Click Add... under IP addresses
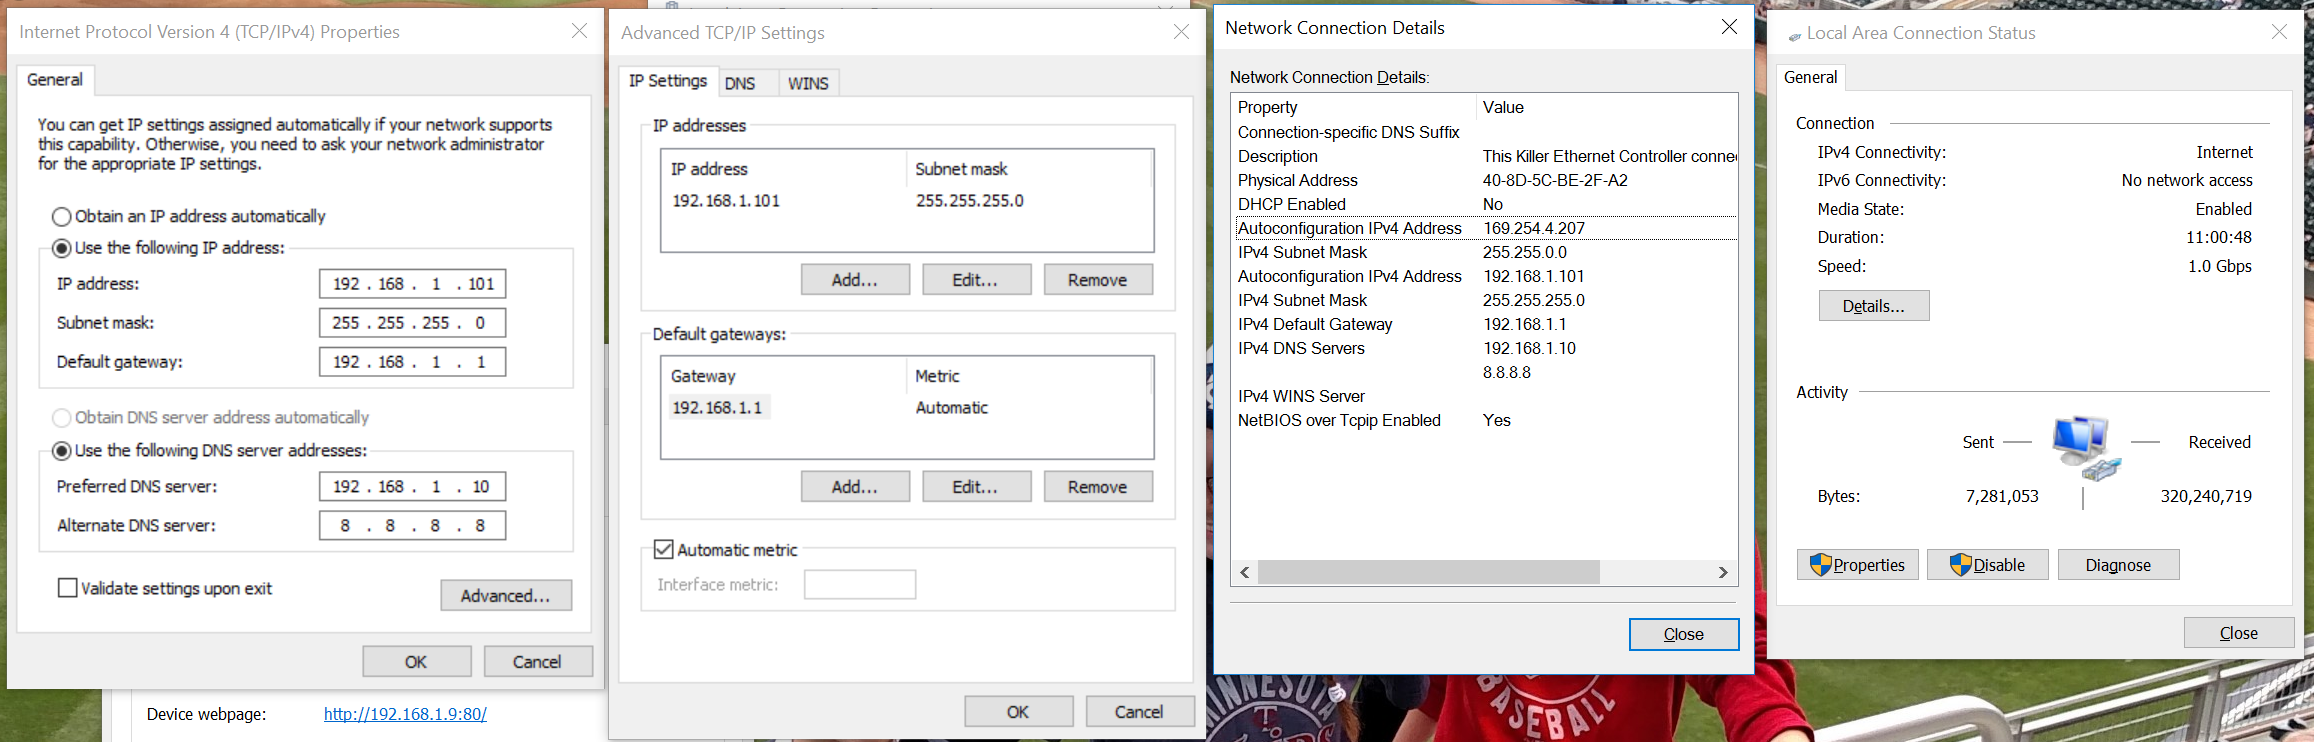The height and width of the screenshot is (742, 2314). pyautogui.click(x=855, y=280)
